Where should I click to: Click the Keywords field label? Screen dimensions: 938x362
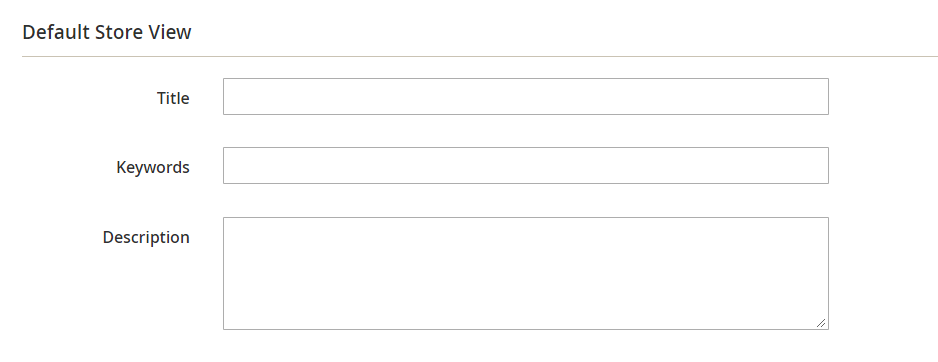153,168
